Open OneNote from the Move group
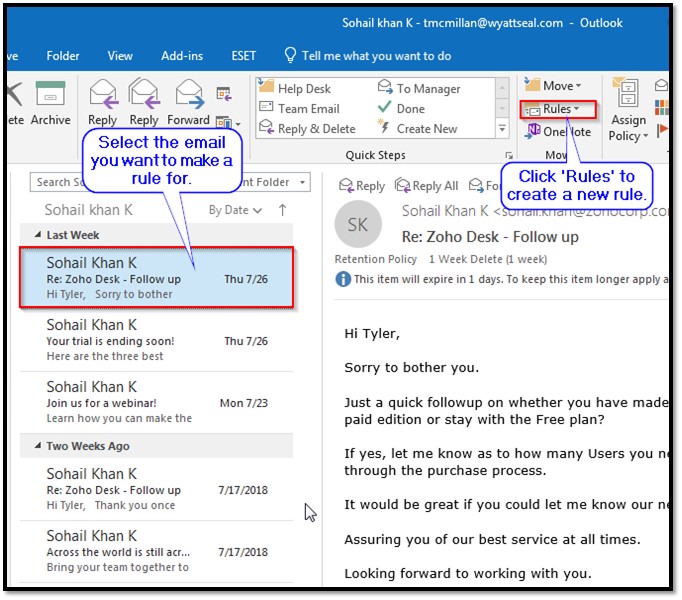This screenshot has width=682, height=600. 558,131
